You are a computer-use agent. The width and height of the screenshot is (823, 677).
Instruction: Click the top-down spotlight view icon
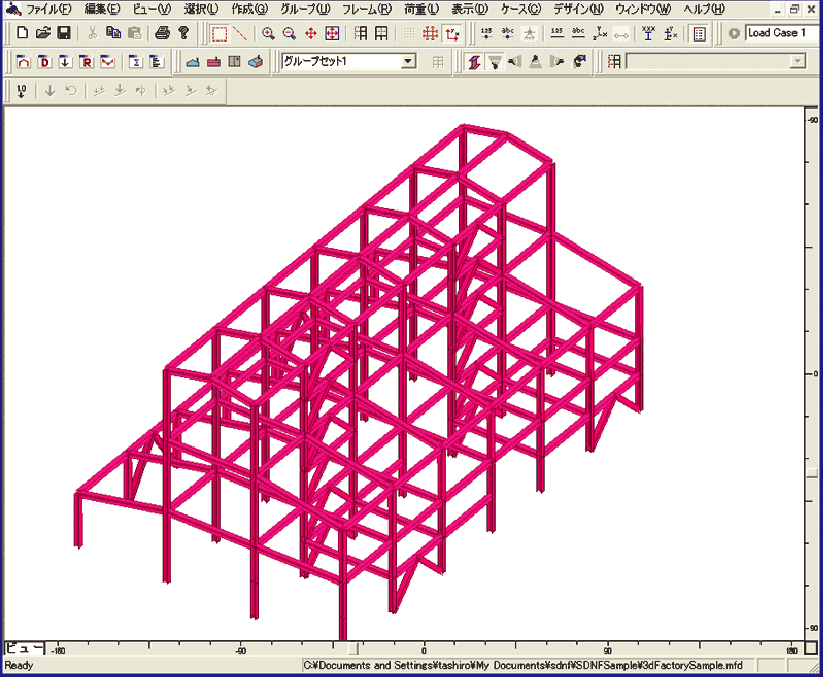(494, 62)
